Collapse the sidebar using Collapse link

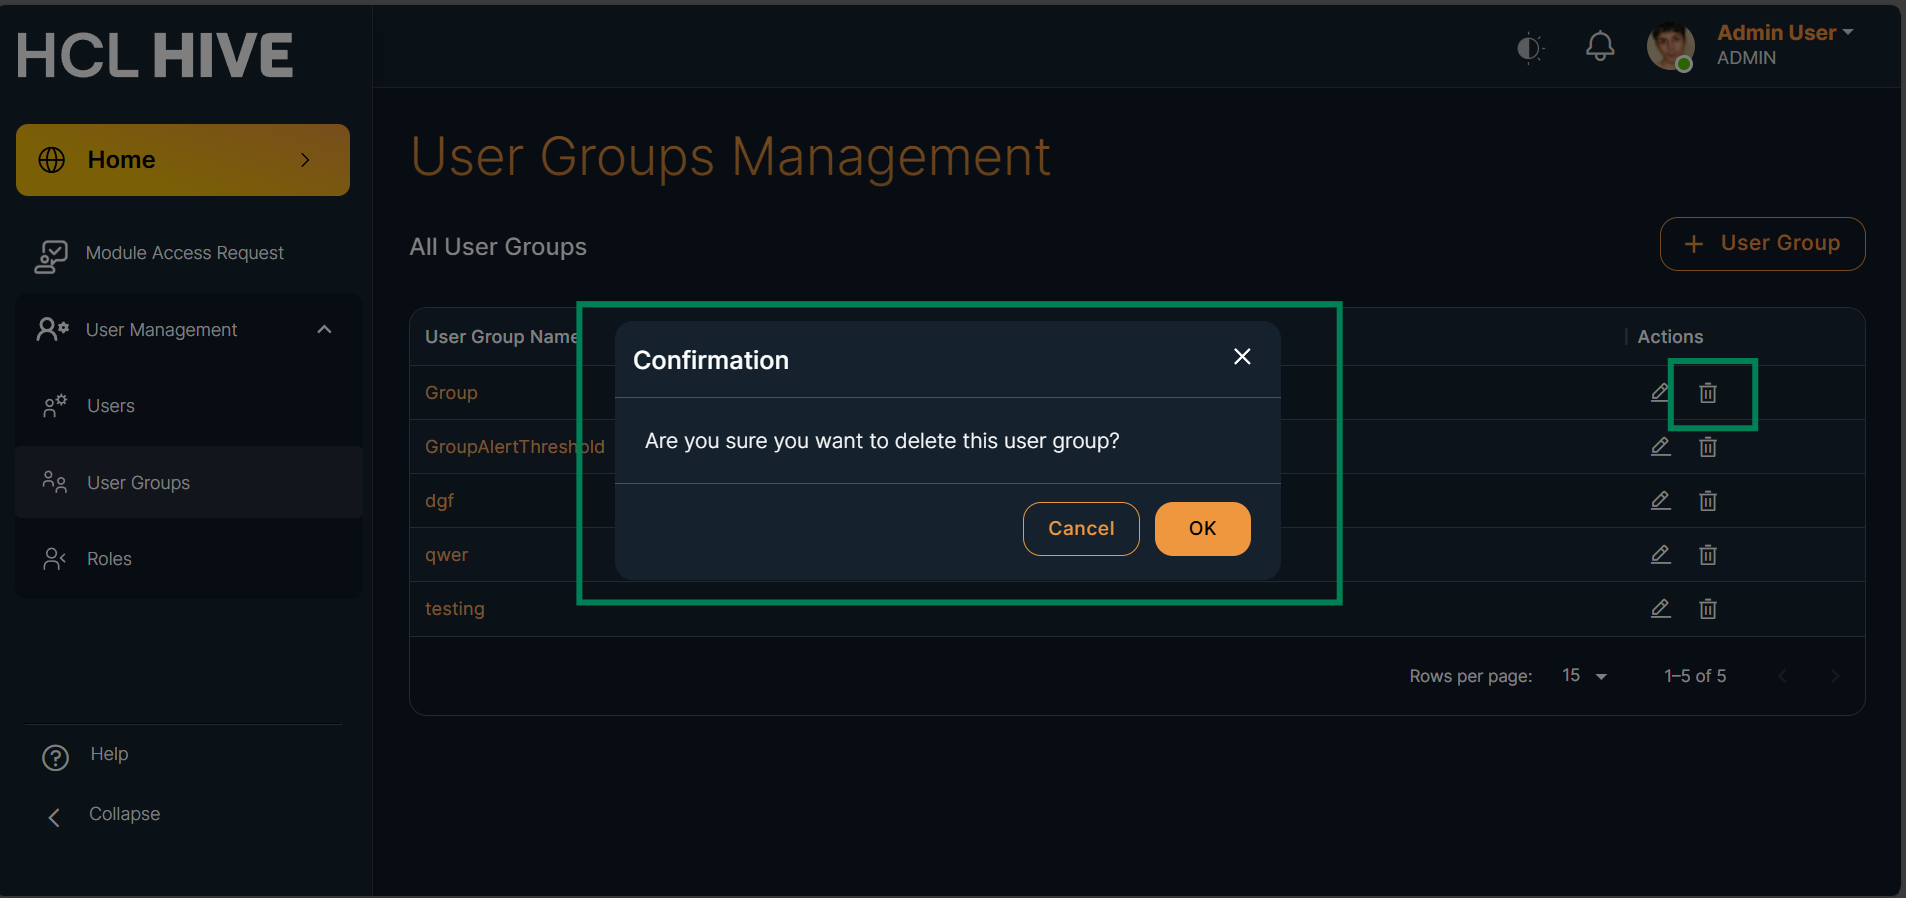click(124, 814)
